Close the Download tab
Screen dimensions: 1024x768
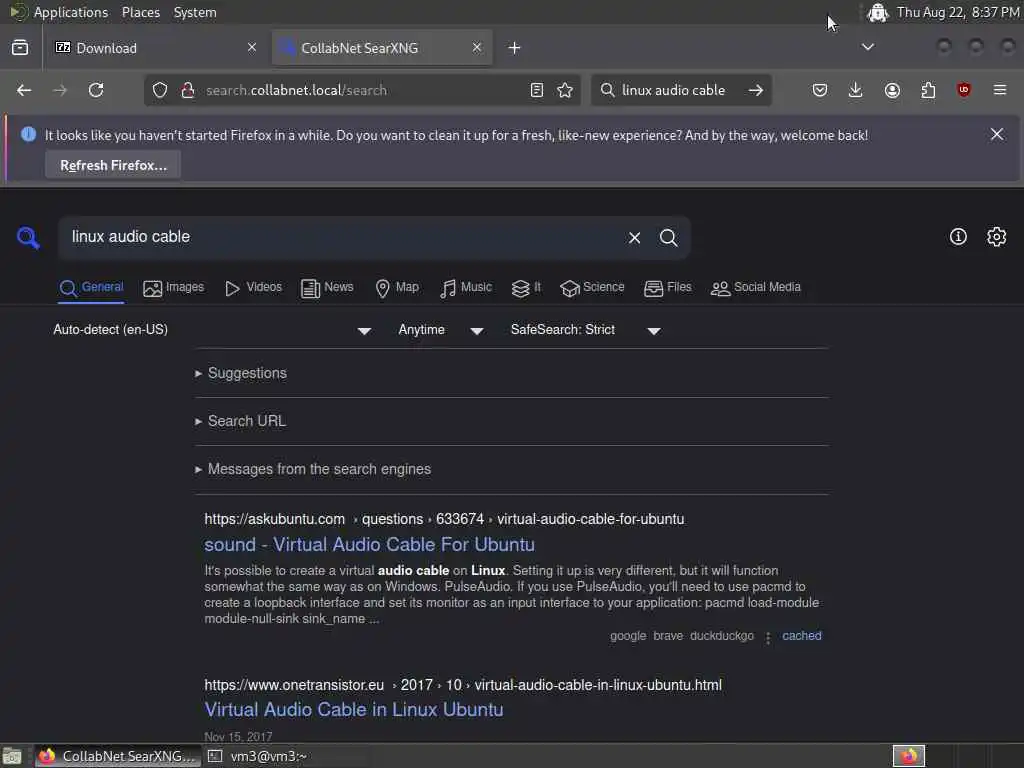[x=252, y=47]
